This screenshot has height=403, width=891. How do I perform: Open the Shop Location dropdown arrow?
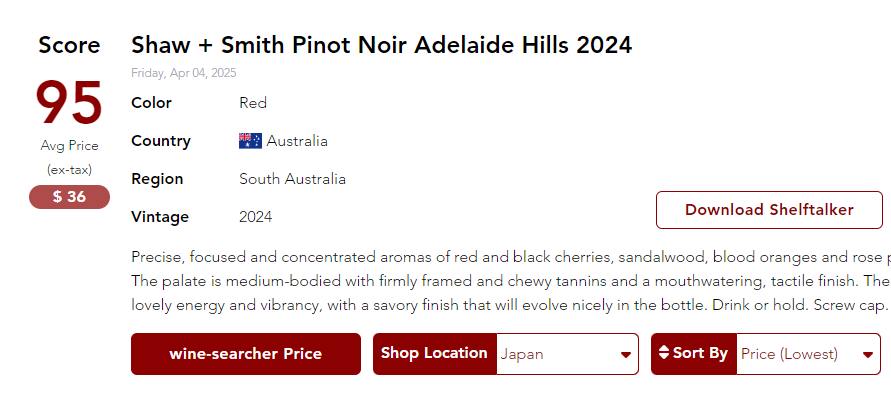pyautogui.click(x=626, y=355)
